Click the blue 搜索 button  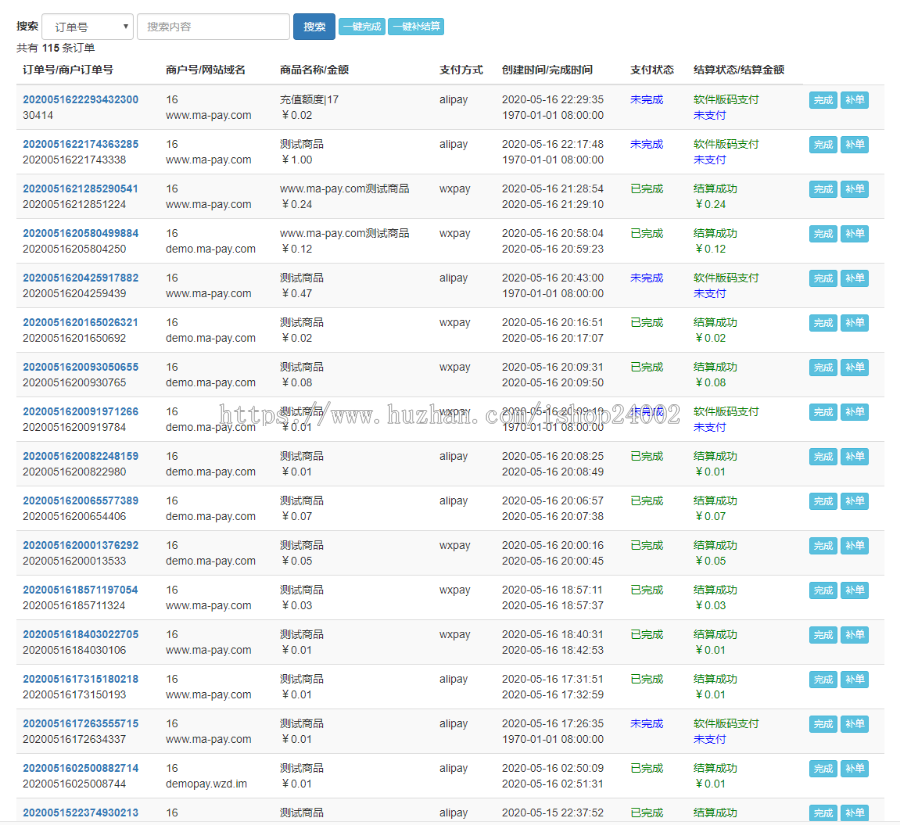(x=314, y=27)
